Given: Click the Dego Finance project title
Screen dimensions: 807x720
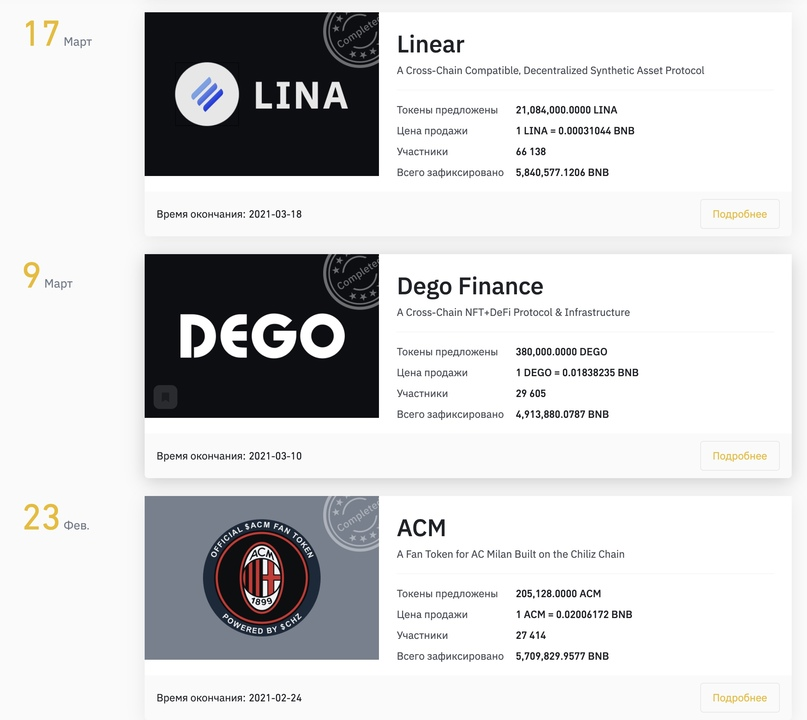Looking at the screenshot, I should (x=470, y=286).
